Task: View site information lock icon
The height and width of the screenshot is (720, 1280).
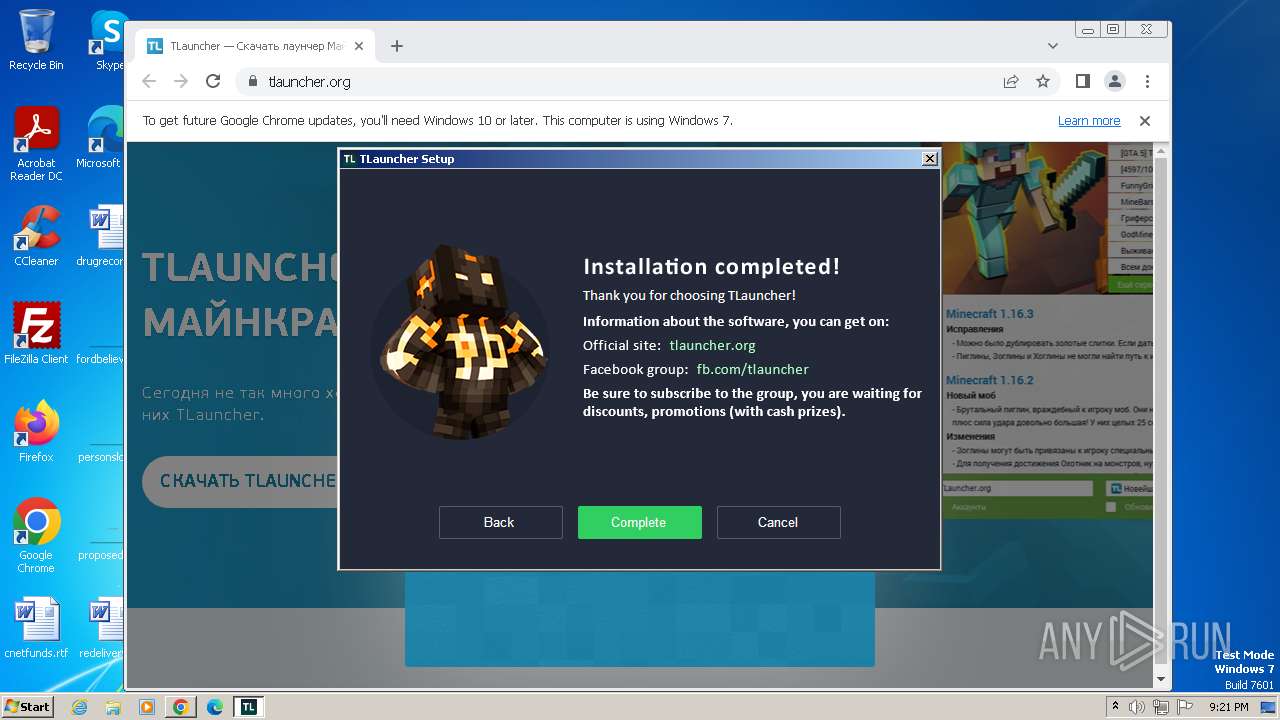Action: point(252,82)
